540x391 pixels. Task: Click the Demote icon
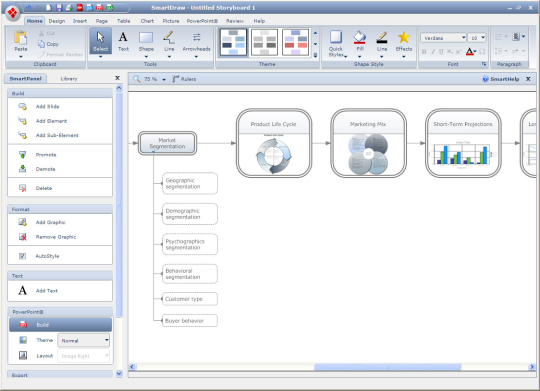22,169
